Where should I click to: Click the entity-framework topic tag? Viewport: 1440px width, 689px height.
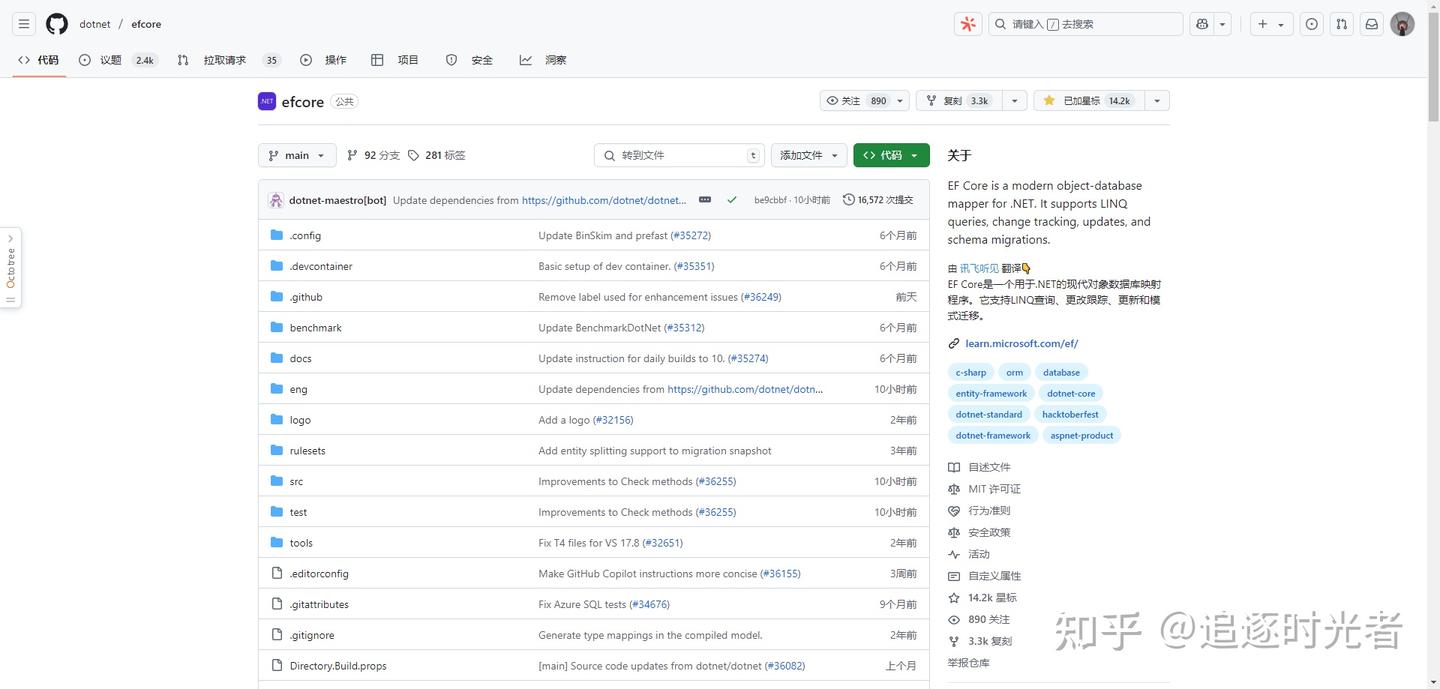point(991,393)
